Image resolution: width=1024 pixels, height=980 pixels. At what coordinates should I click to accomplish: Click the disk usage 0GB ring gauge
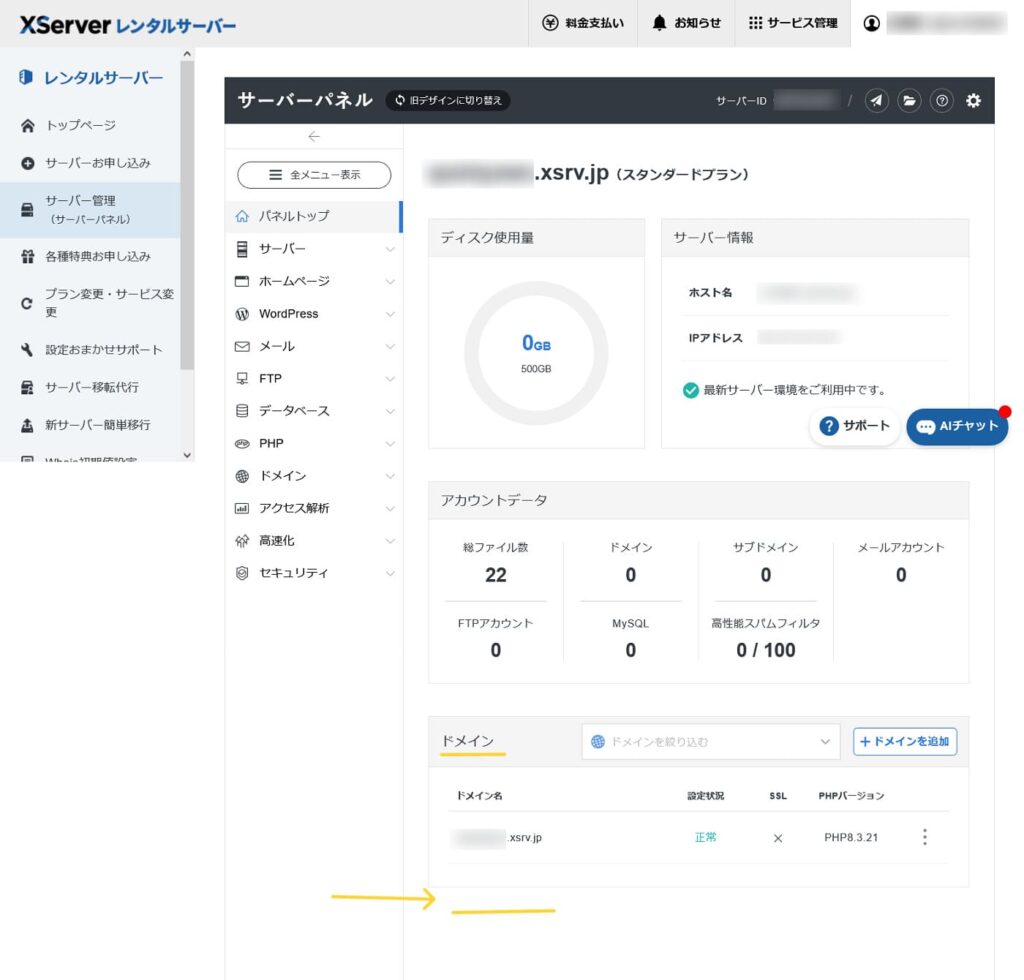coord(536,353)
